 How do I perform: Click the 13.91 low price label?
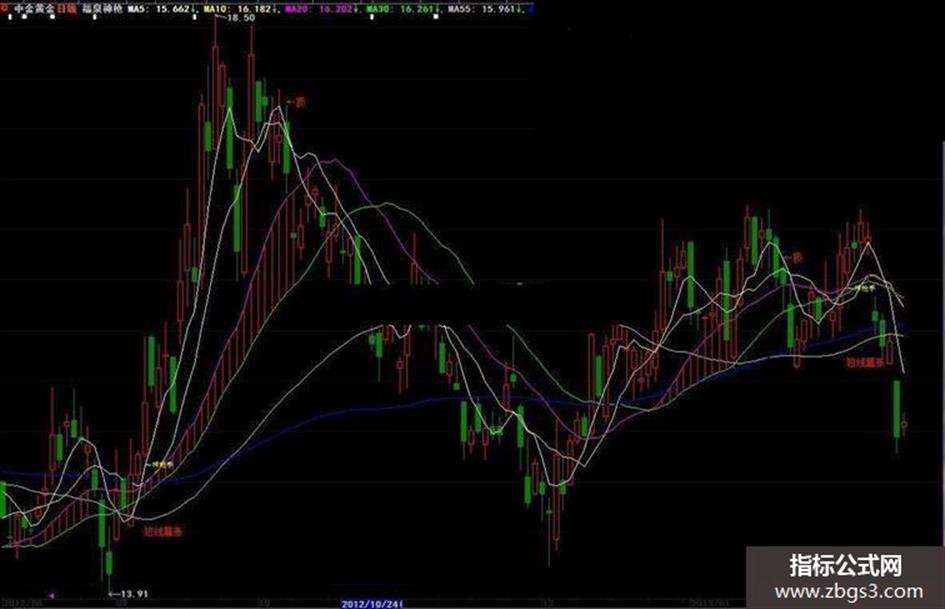pos(133,593)
